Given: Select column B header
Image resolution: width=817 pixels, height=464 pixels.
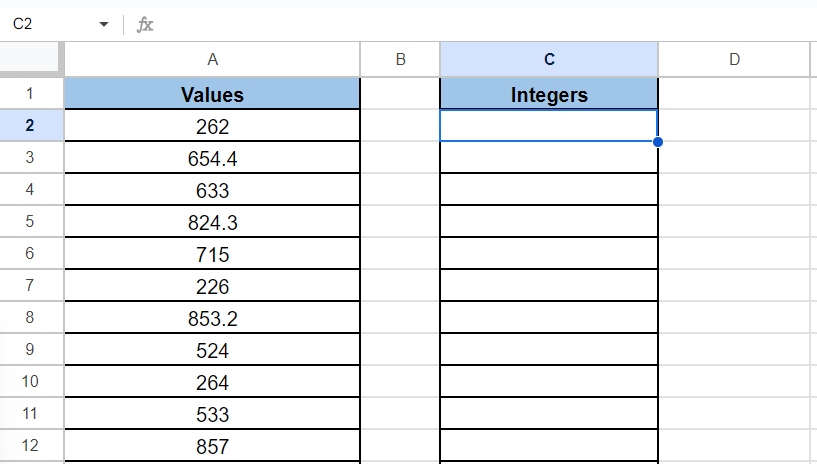Looking at the screenshot, I should point(400,59).
